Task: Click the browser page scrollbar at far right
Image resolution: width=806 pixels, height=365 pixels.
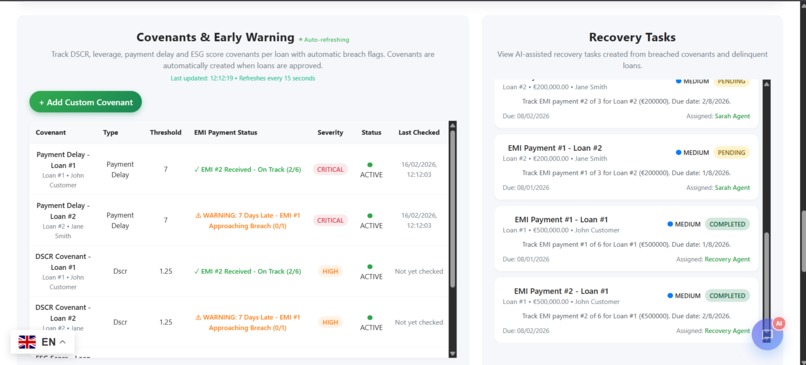Action: [803, 242]
